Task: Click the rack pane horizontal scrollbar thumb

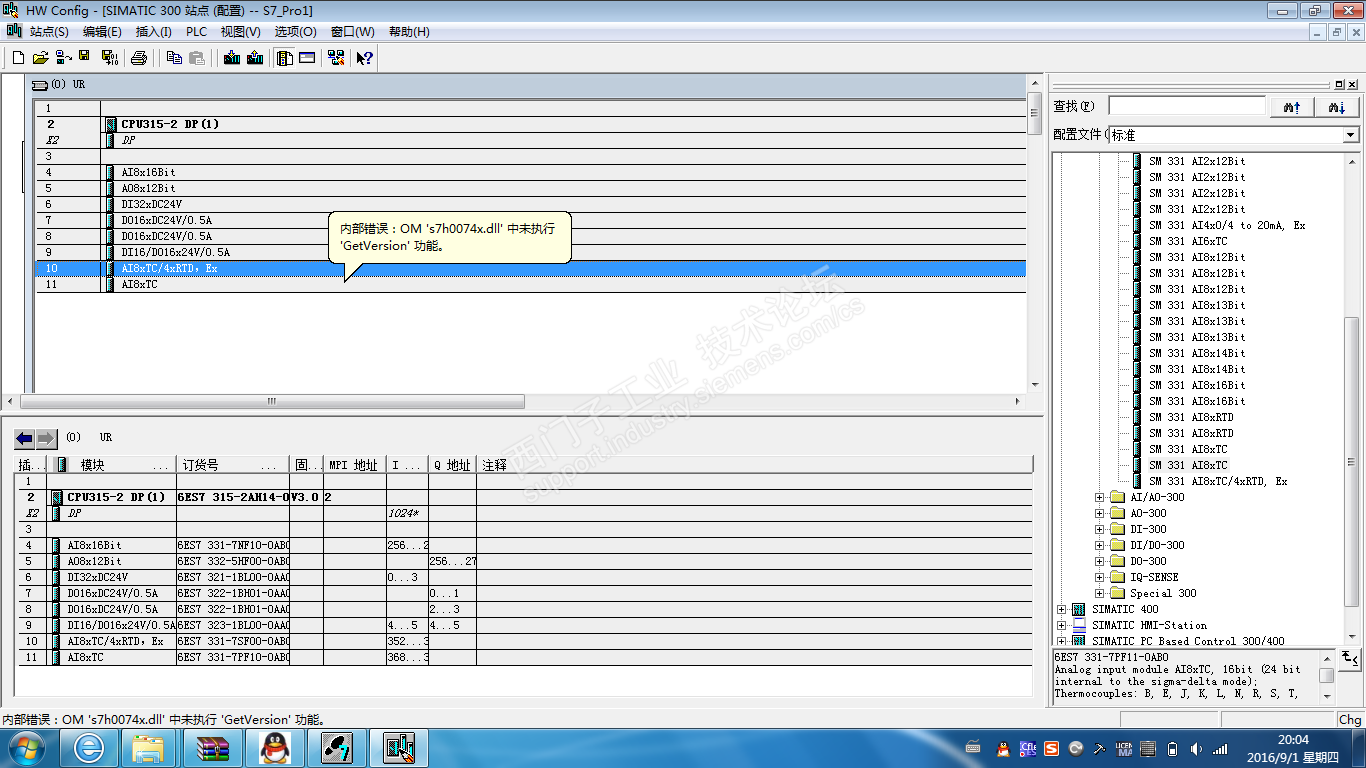Action: (271, 401)
